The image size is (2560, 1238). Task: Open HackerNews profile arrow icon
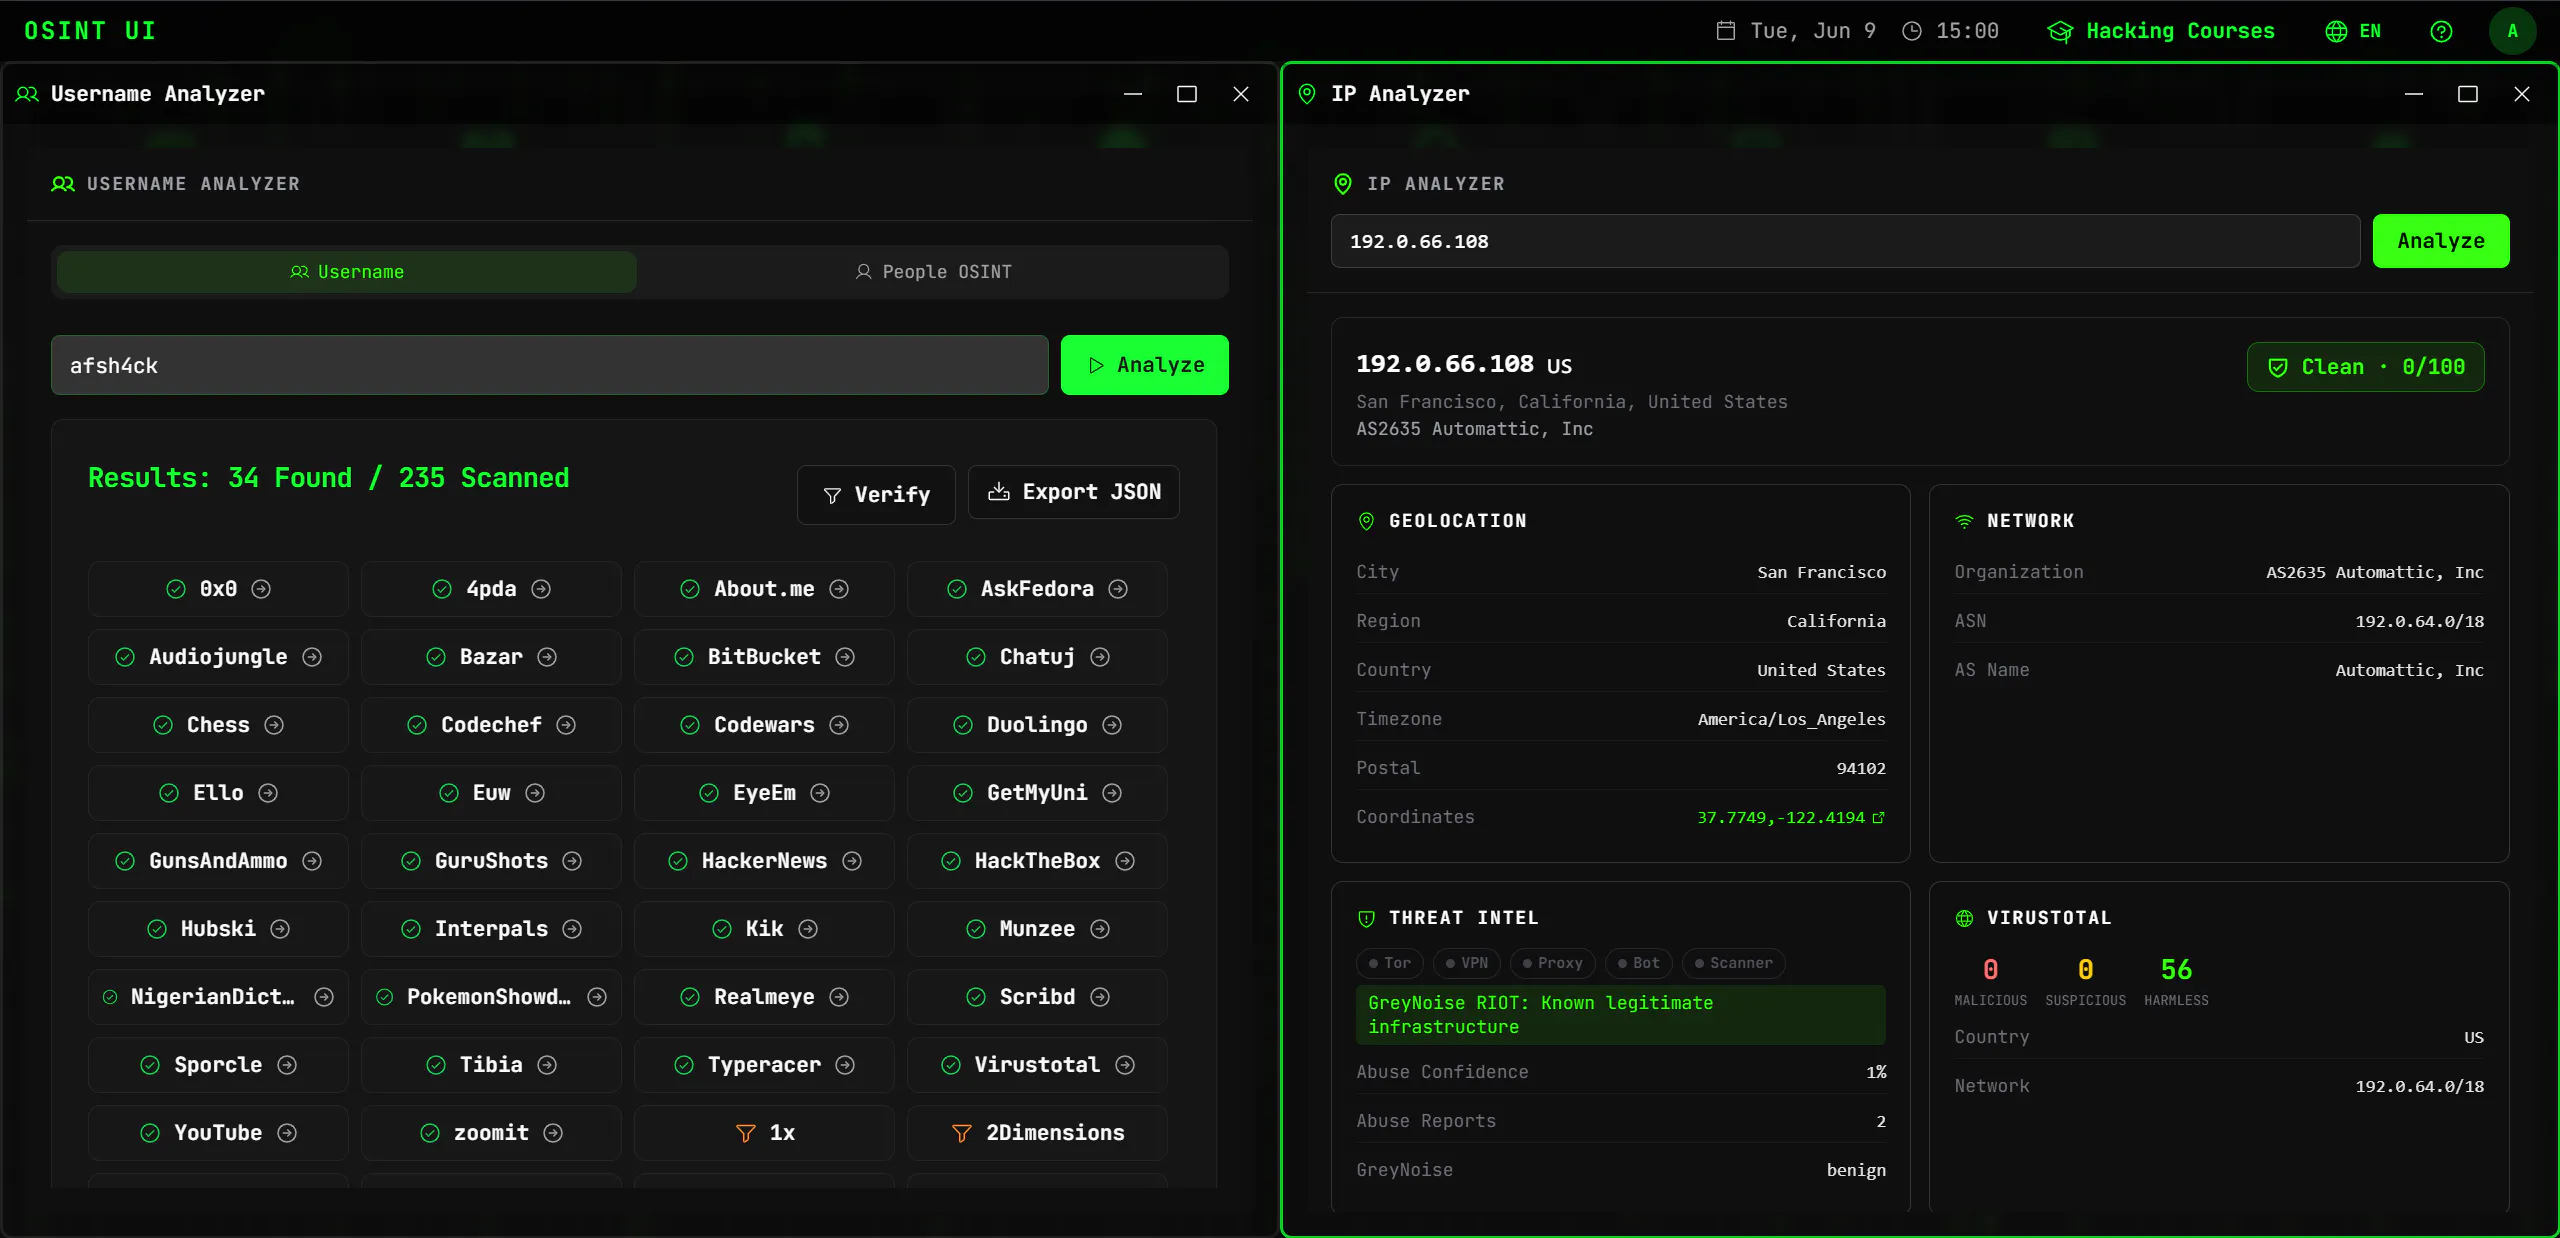point(852,861)
